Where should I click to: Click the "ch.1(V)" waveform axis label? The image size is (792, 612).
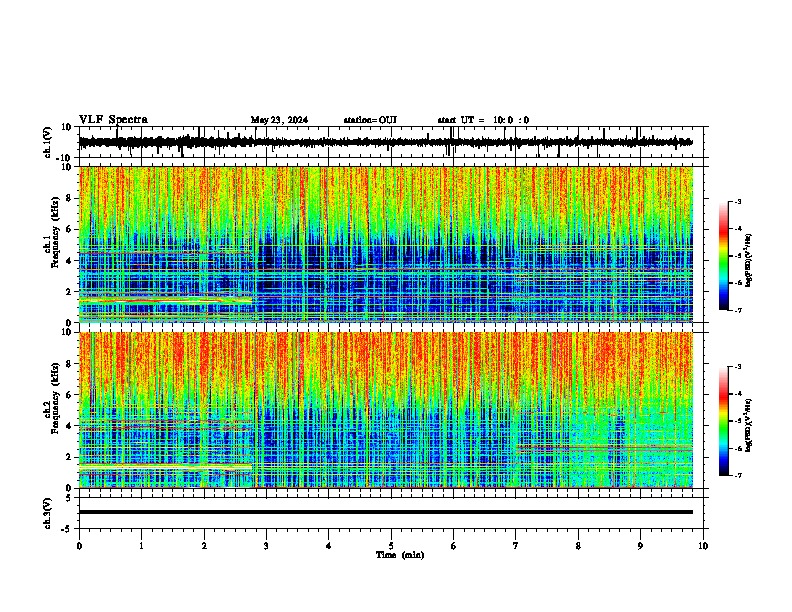[x=48, y=142]
